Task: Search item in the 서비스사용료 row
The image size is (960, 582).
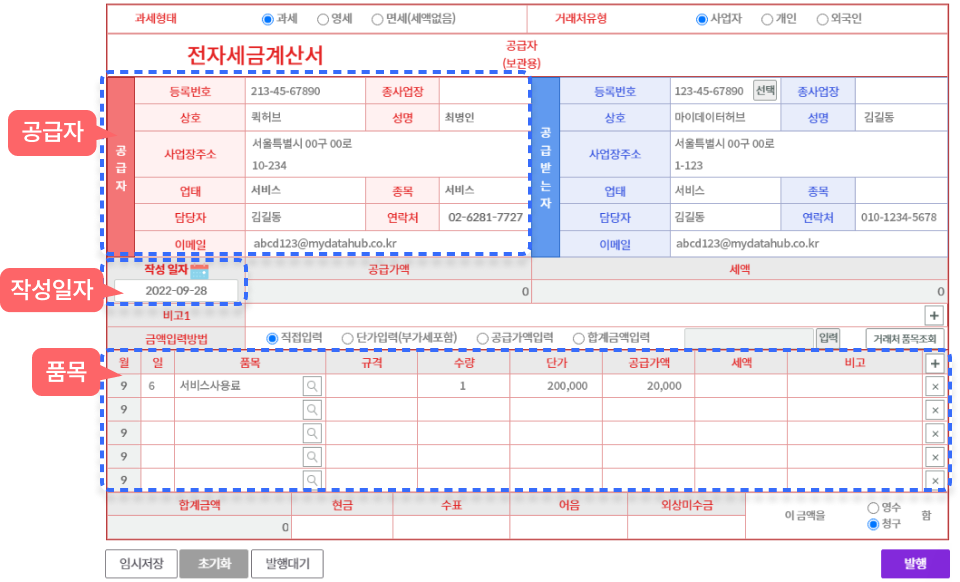Action: point(312,386)
